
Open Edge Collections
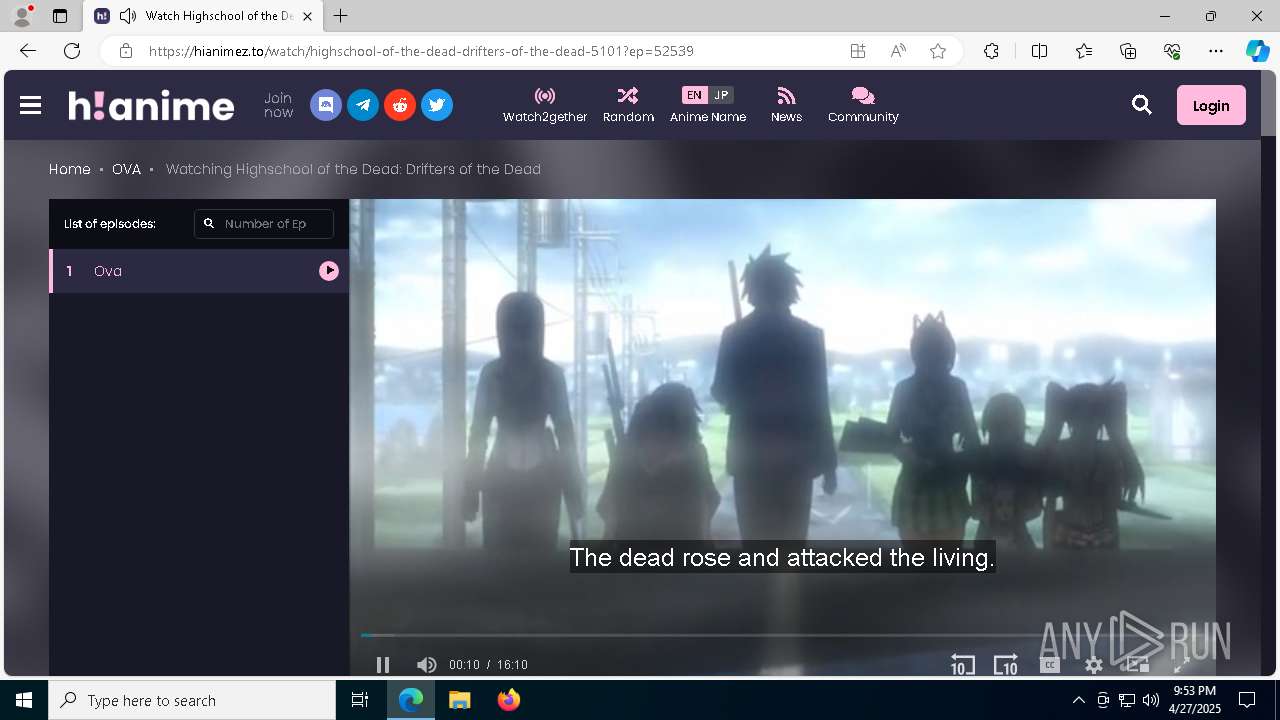[1128, 51]
